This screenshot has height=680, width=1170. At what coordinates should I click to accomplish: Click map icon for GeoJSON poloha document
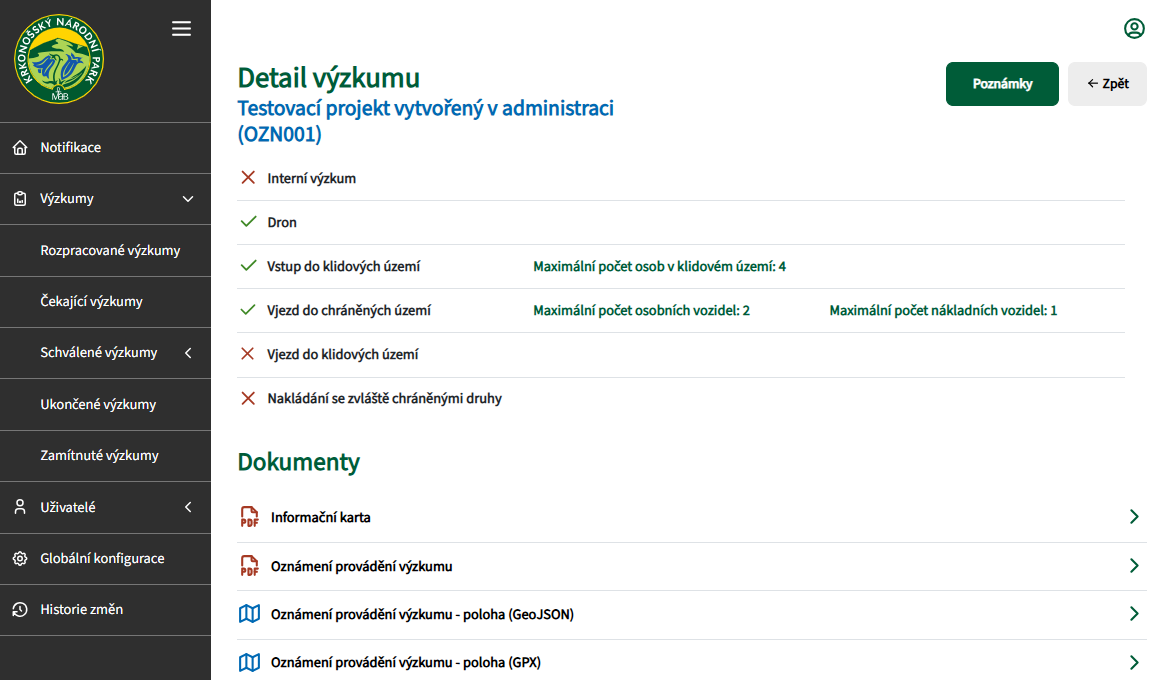pos(249,614)
